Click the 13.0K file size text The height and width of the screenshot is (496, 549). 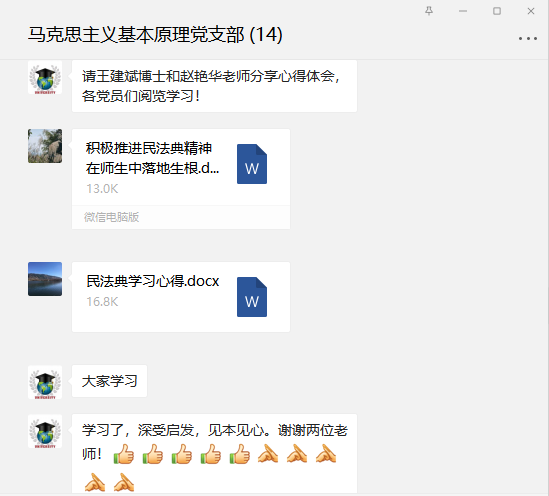(102, 189)
